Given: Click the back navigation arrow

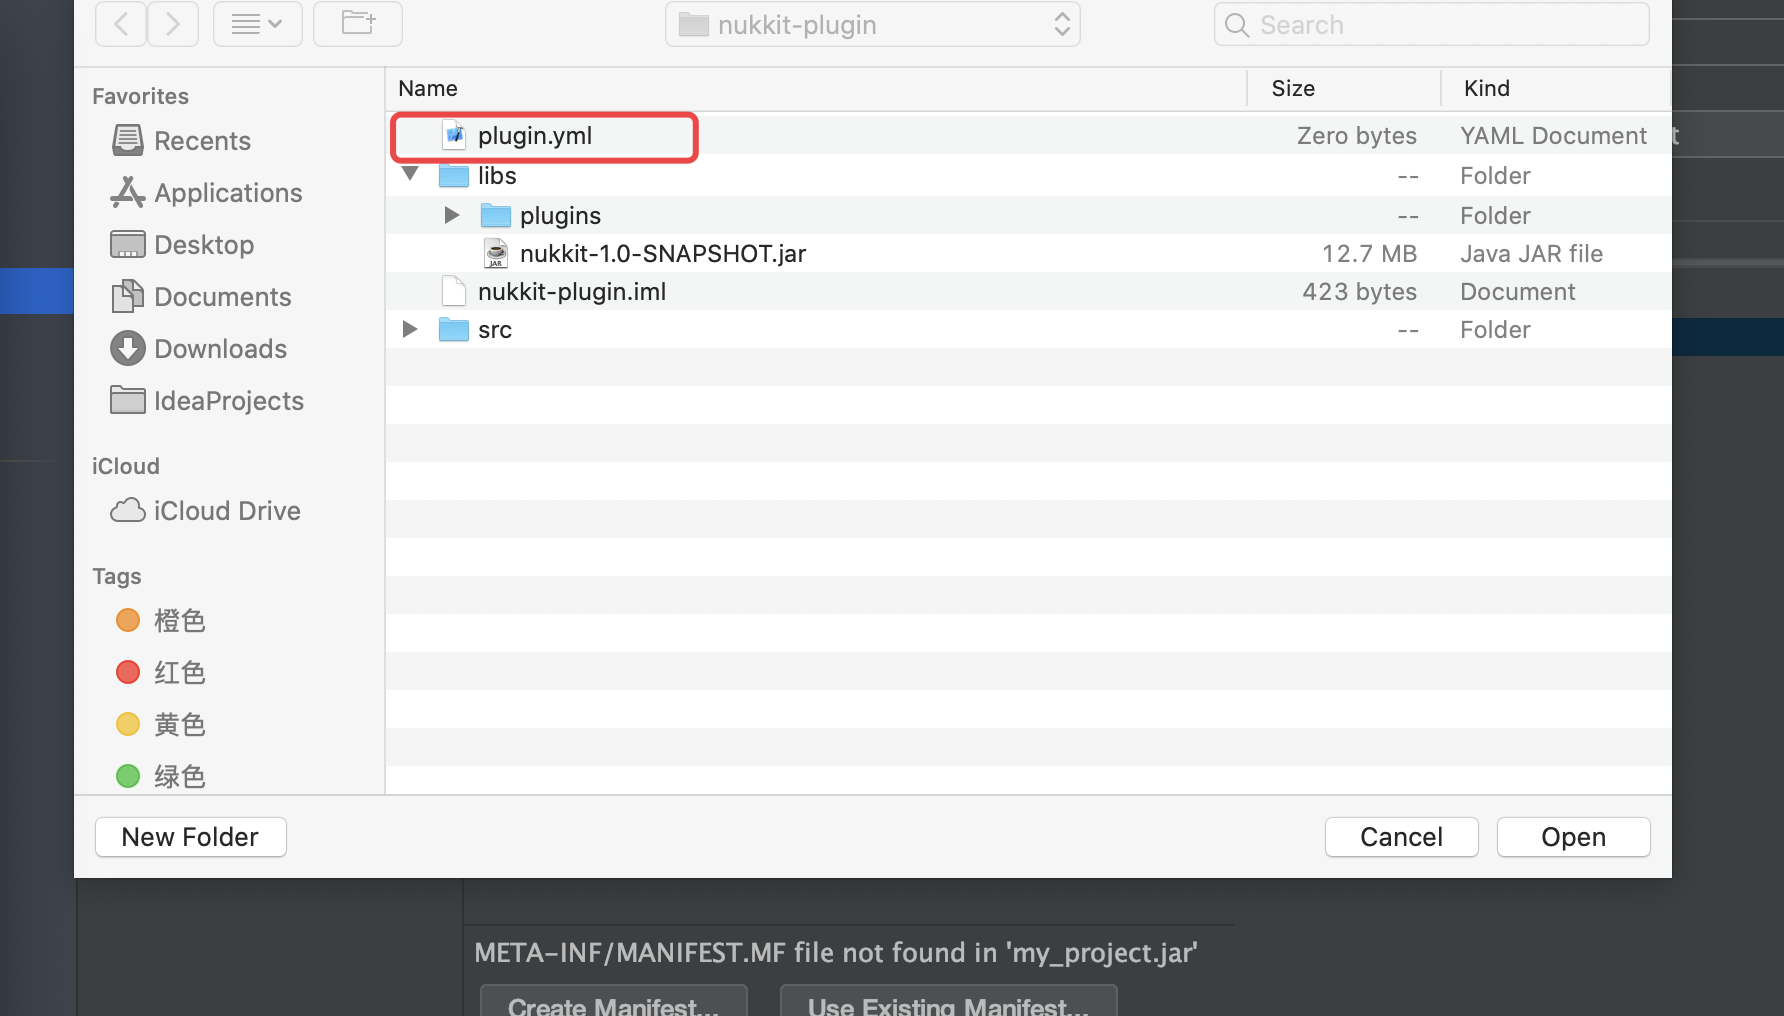Looking at the screenshot, I should click(121, 24).
